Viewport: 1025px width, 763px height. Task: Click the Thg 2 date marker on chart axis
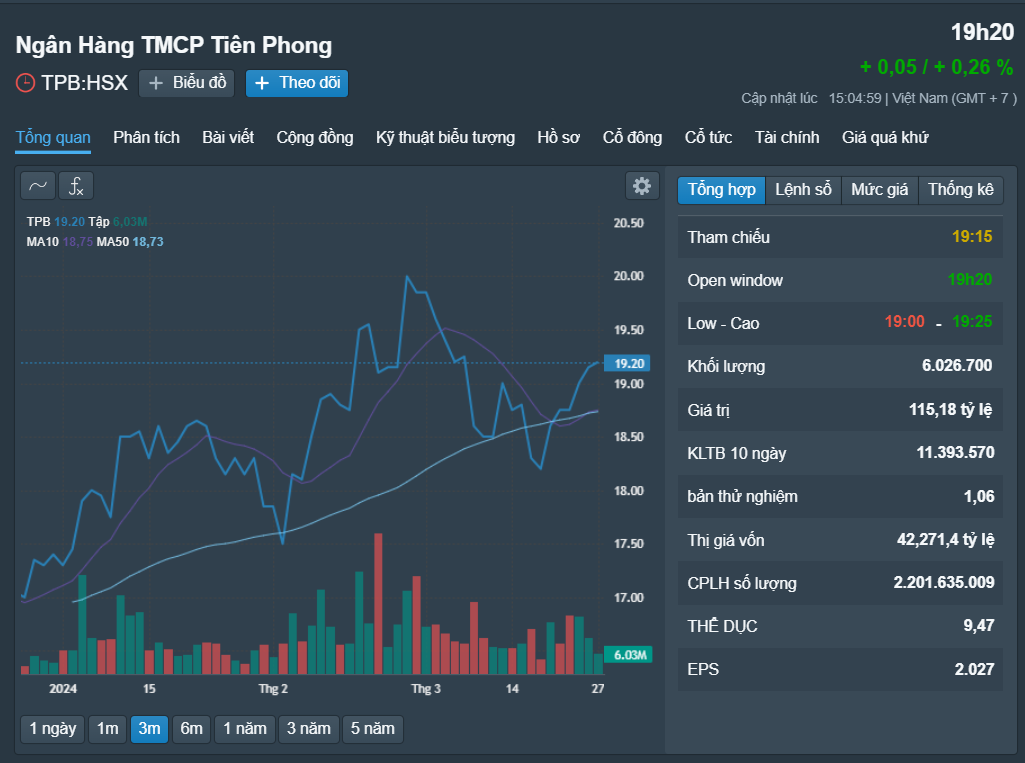coord(273,688)
